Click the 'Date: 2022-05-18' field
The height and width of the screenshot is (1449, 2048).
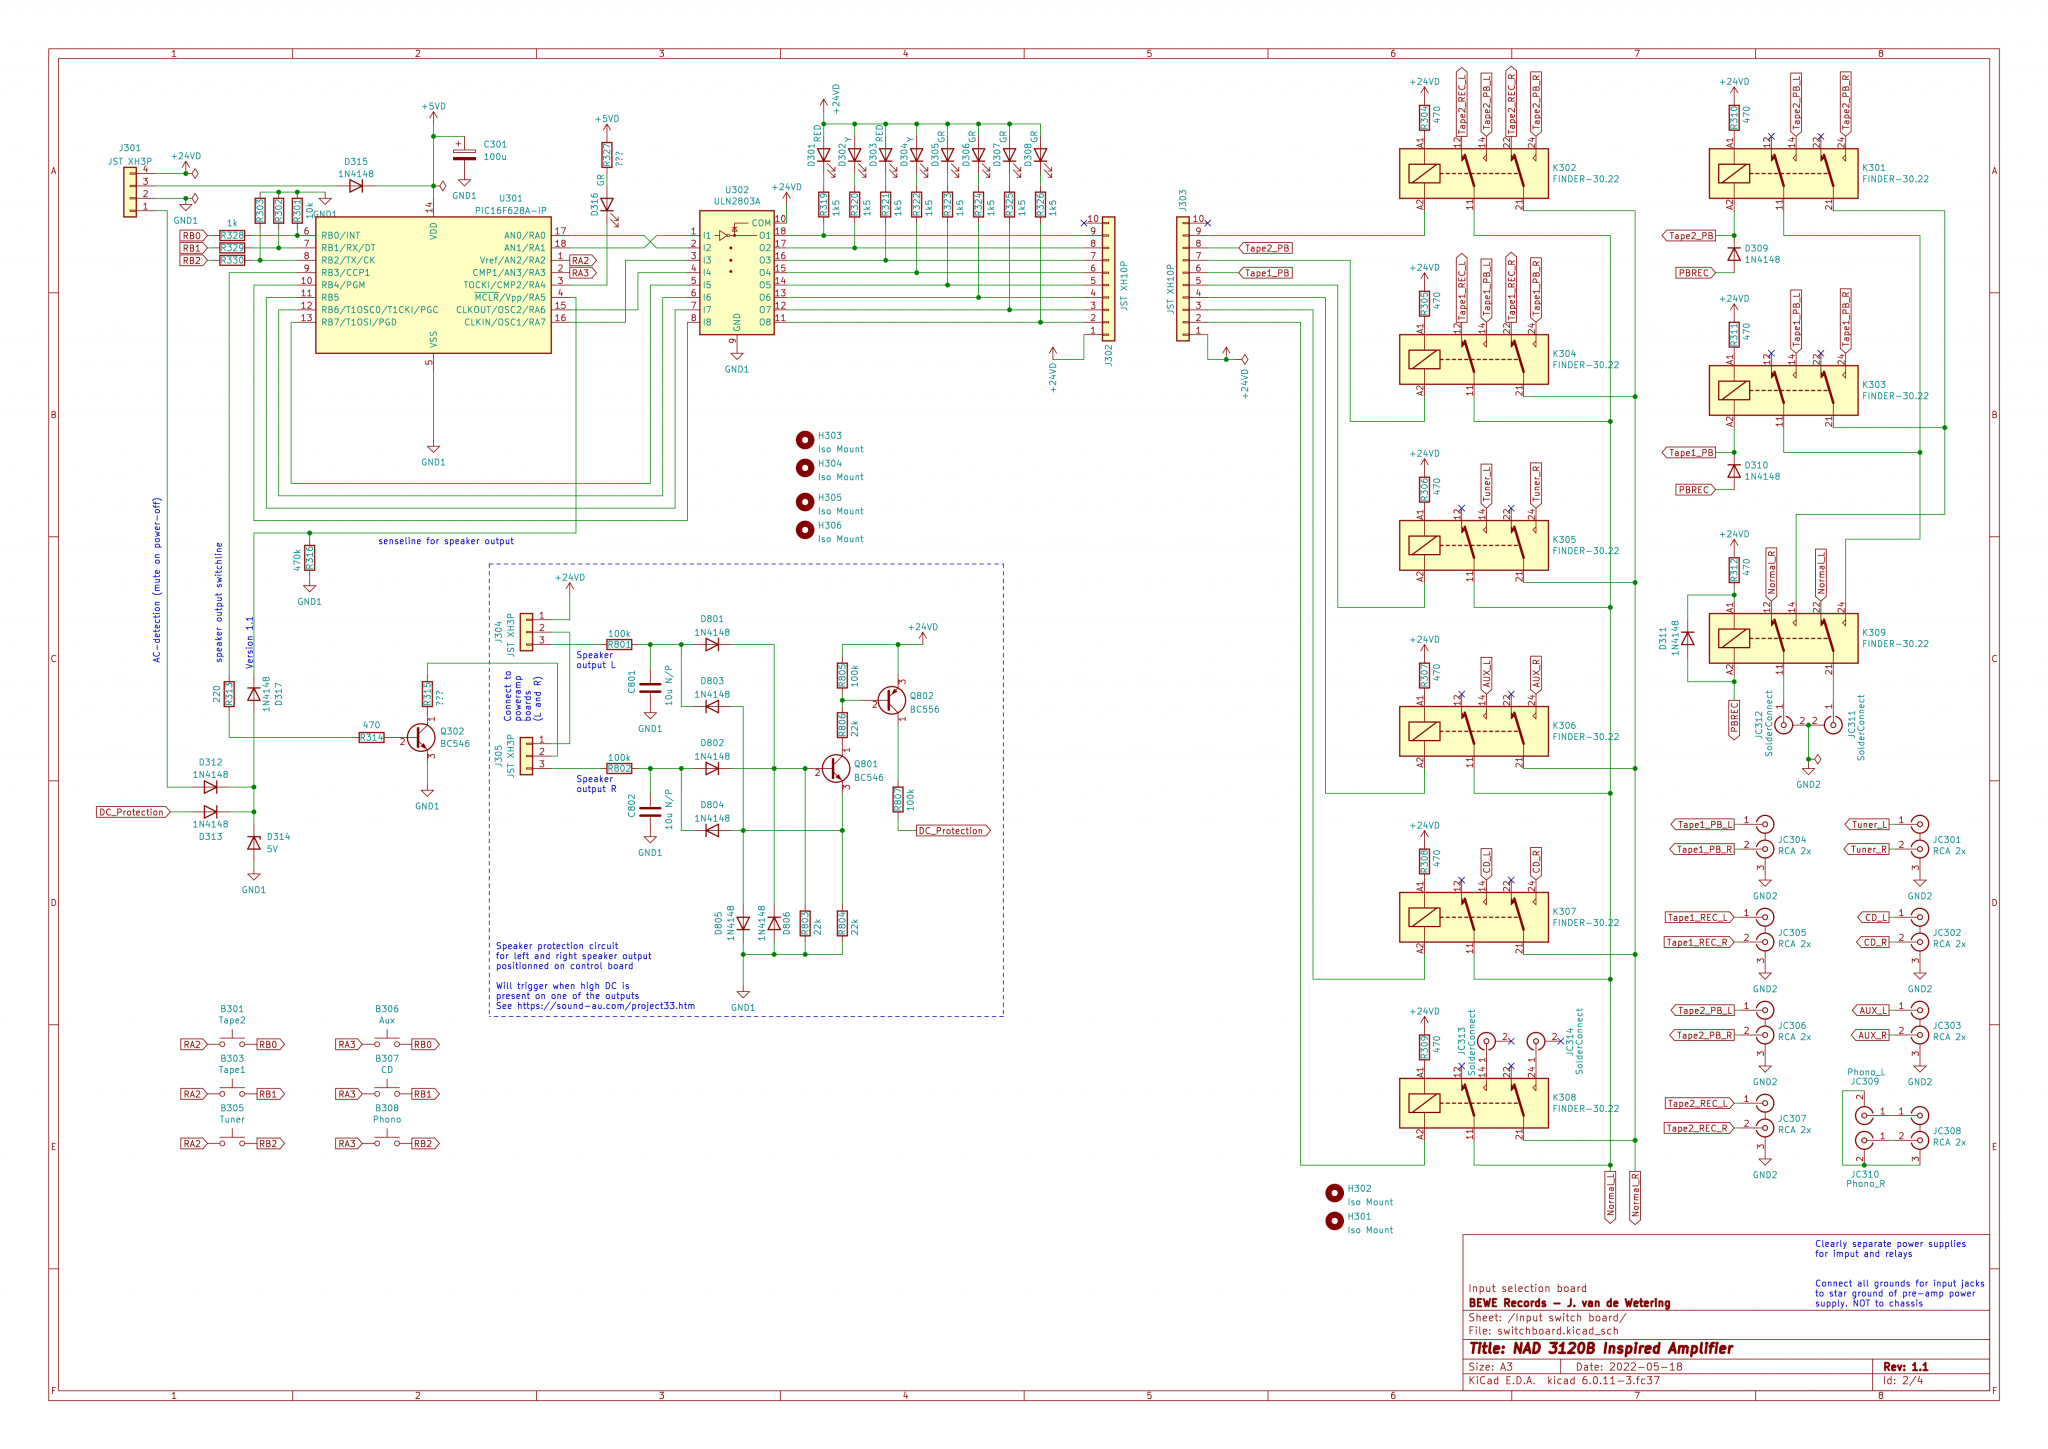[x=1629, y=1367]
